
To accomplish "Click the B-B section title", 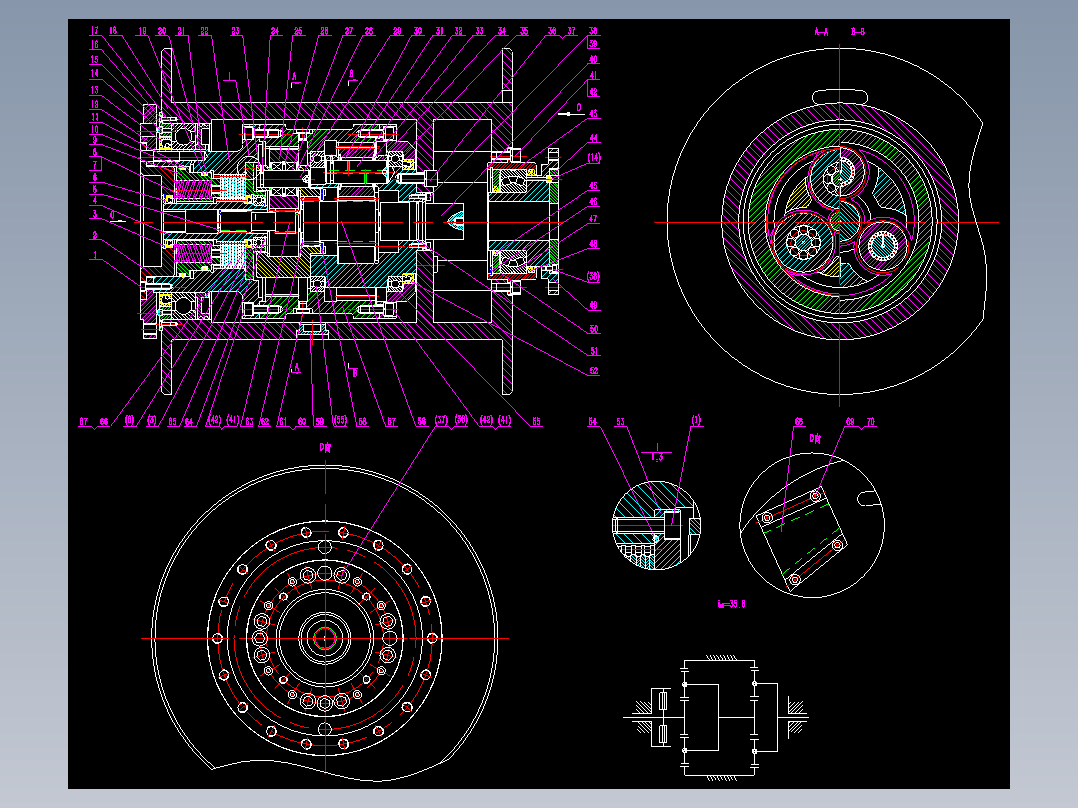I will click(x=857, y=32).
